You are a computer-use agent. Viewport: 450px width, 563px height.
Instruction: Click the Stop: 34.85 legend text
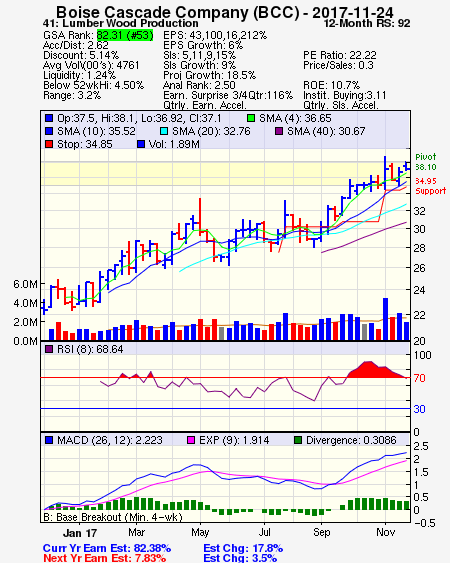pos(85,144)
